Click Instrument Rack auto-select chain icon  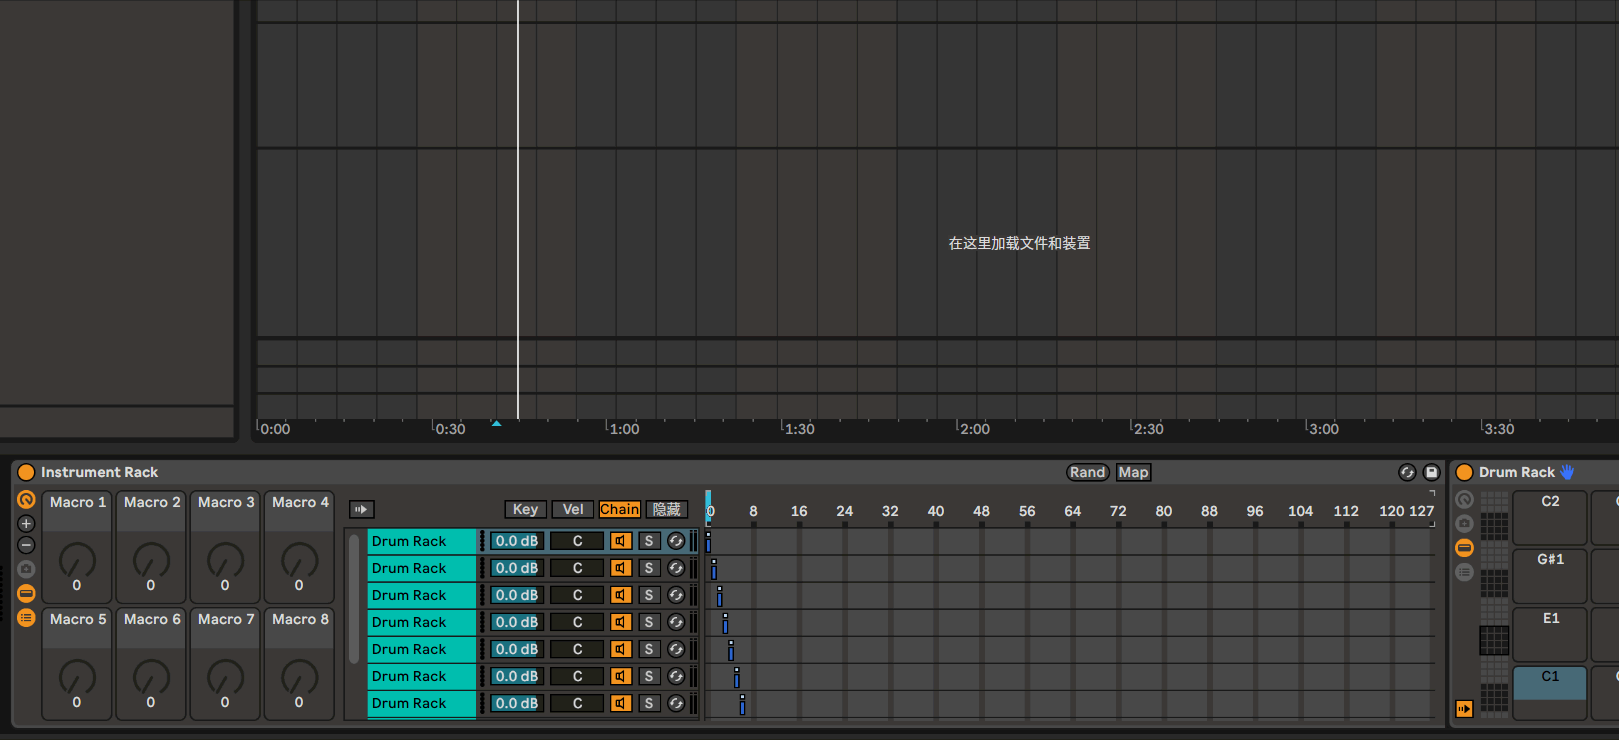pyautogui.click(x=361, y=510)
